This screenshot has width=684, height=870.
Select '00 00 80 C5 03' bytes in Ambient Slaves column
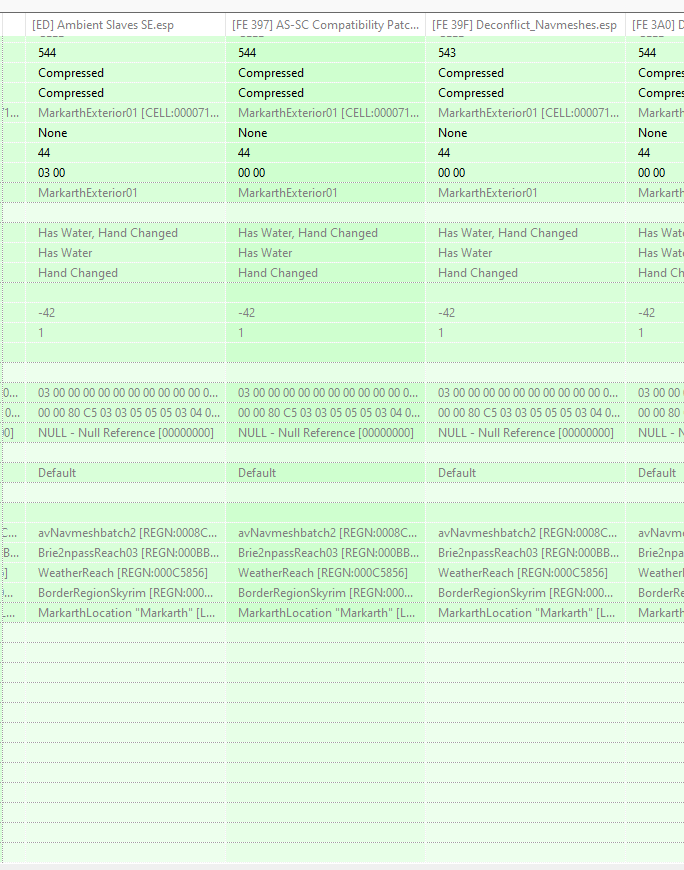coord(129,413)
